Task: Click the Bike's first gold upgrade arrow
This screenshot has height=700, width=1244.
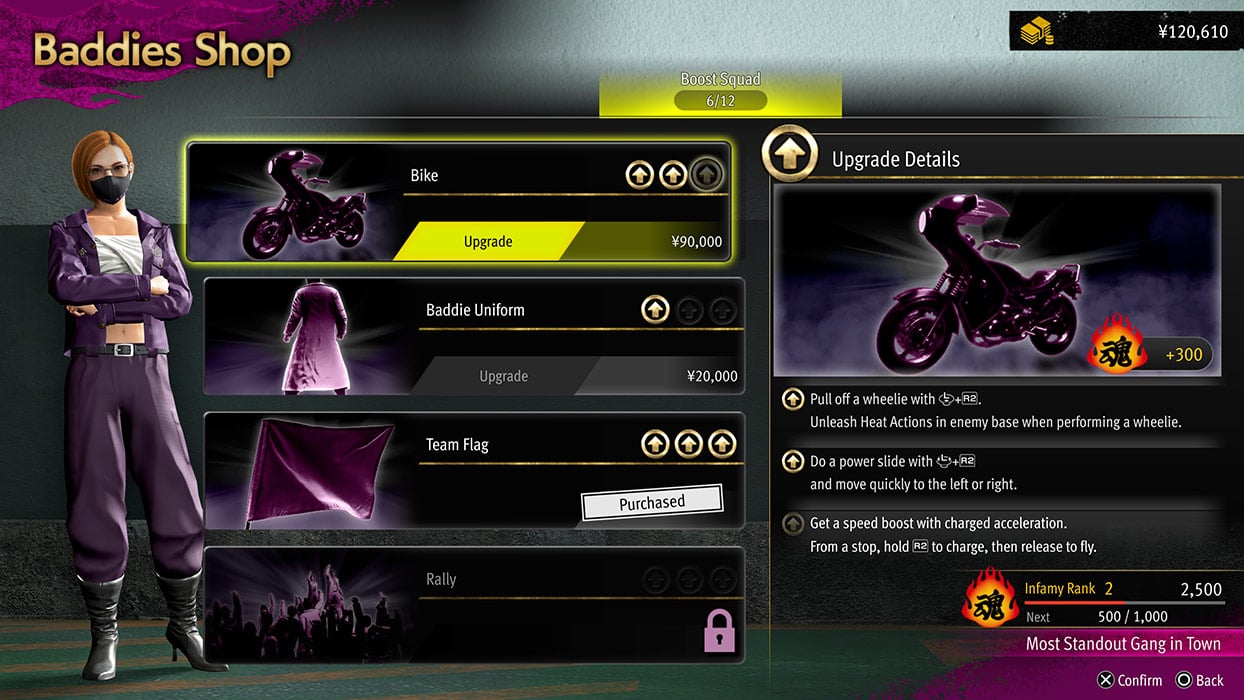Action: (640, 176)
